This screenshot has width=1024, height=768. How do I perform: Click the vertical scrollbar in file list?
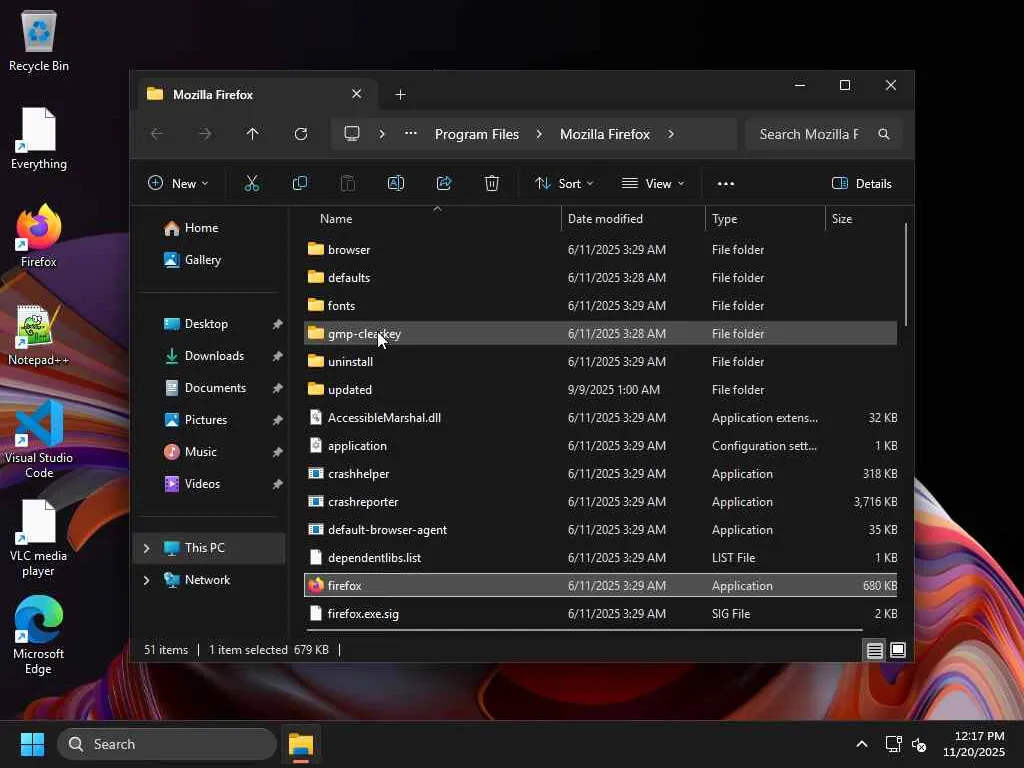point(906,275)
